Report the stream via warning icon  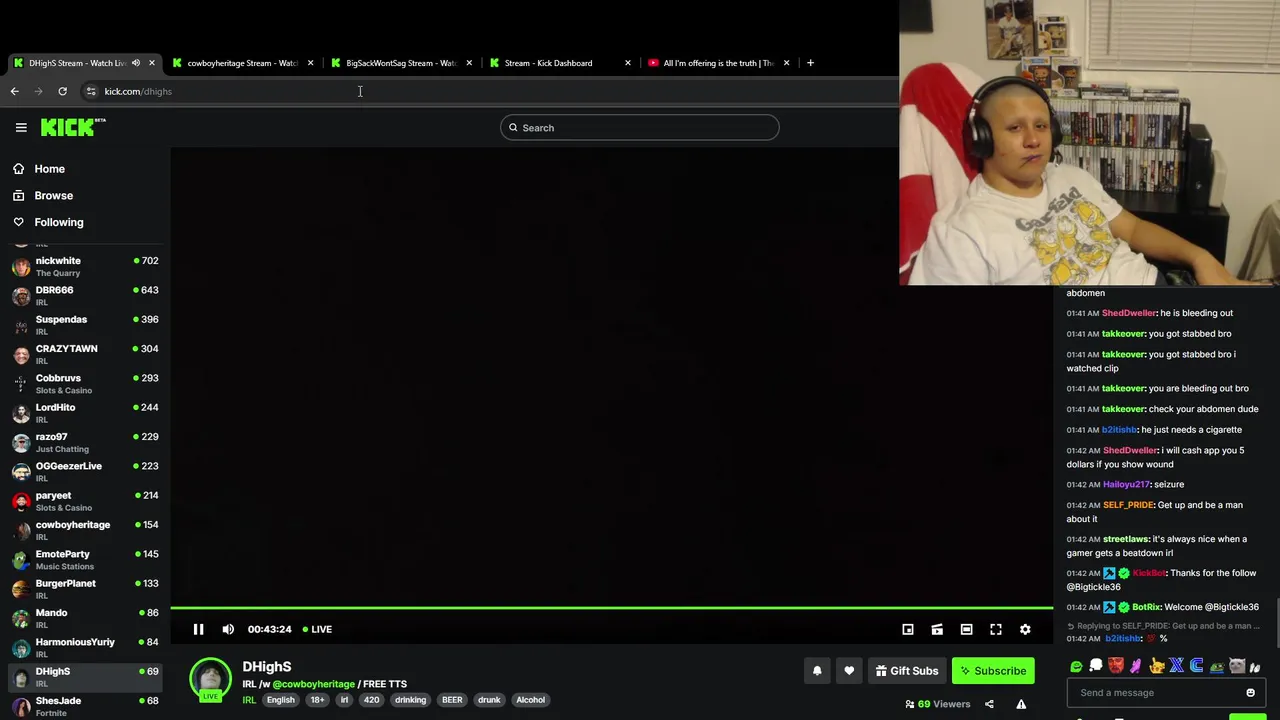(1021, 704)
